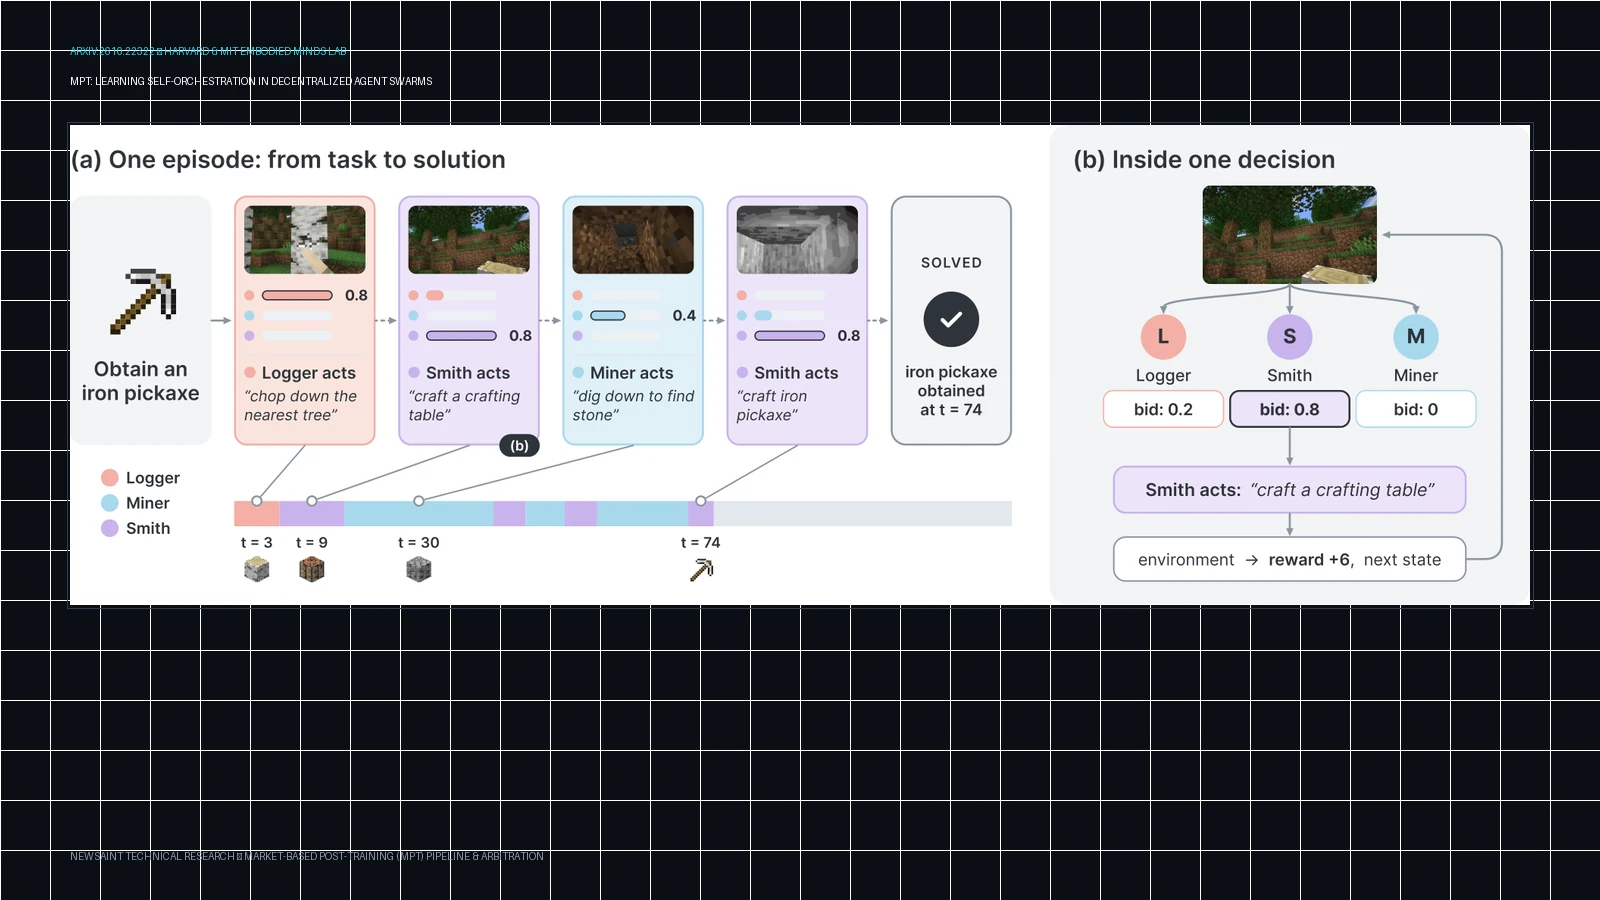This screenshot has height=900, width=1600.
Task: Click the red 0.8 bid bar in the Logger acts card
Action: point(297,295)
